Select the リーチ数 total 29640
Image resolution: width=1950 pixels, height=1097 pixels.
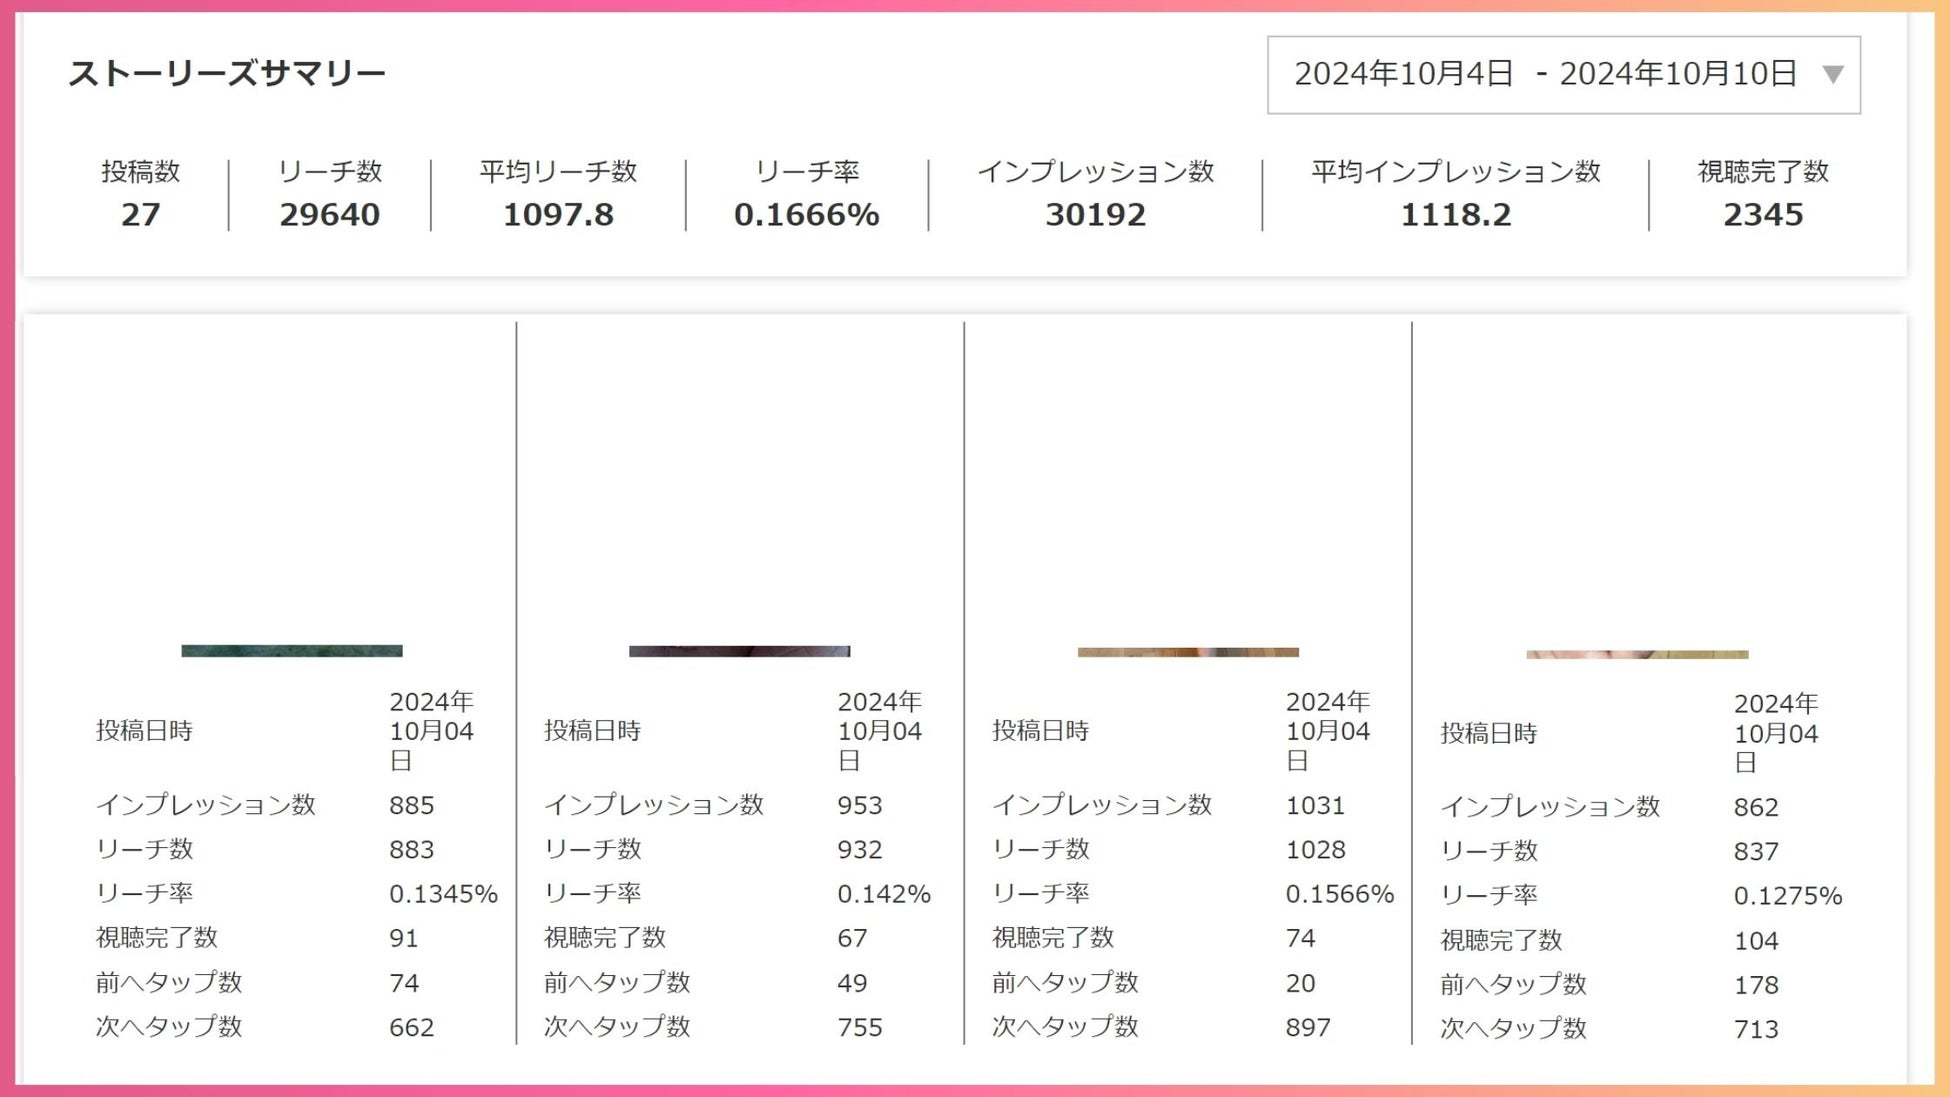(x=330, y=215)
